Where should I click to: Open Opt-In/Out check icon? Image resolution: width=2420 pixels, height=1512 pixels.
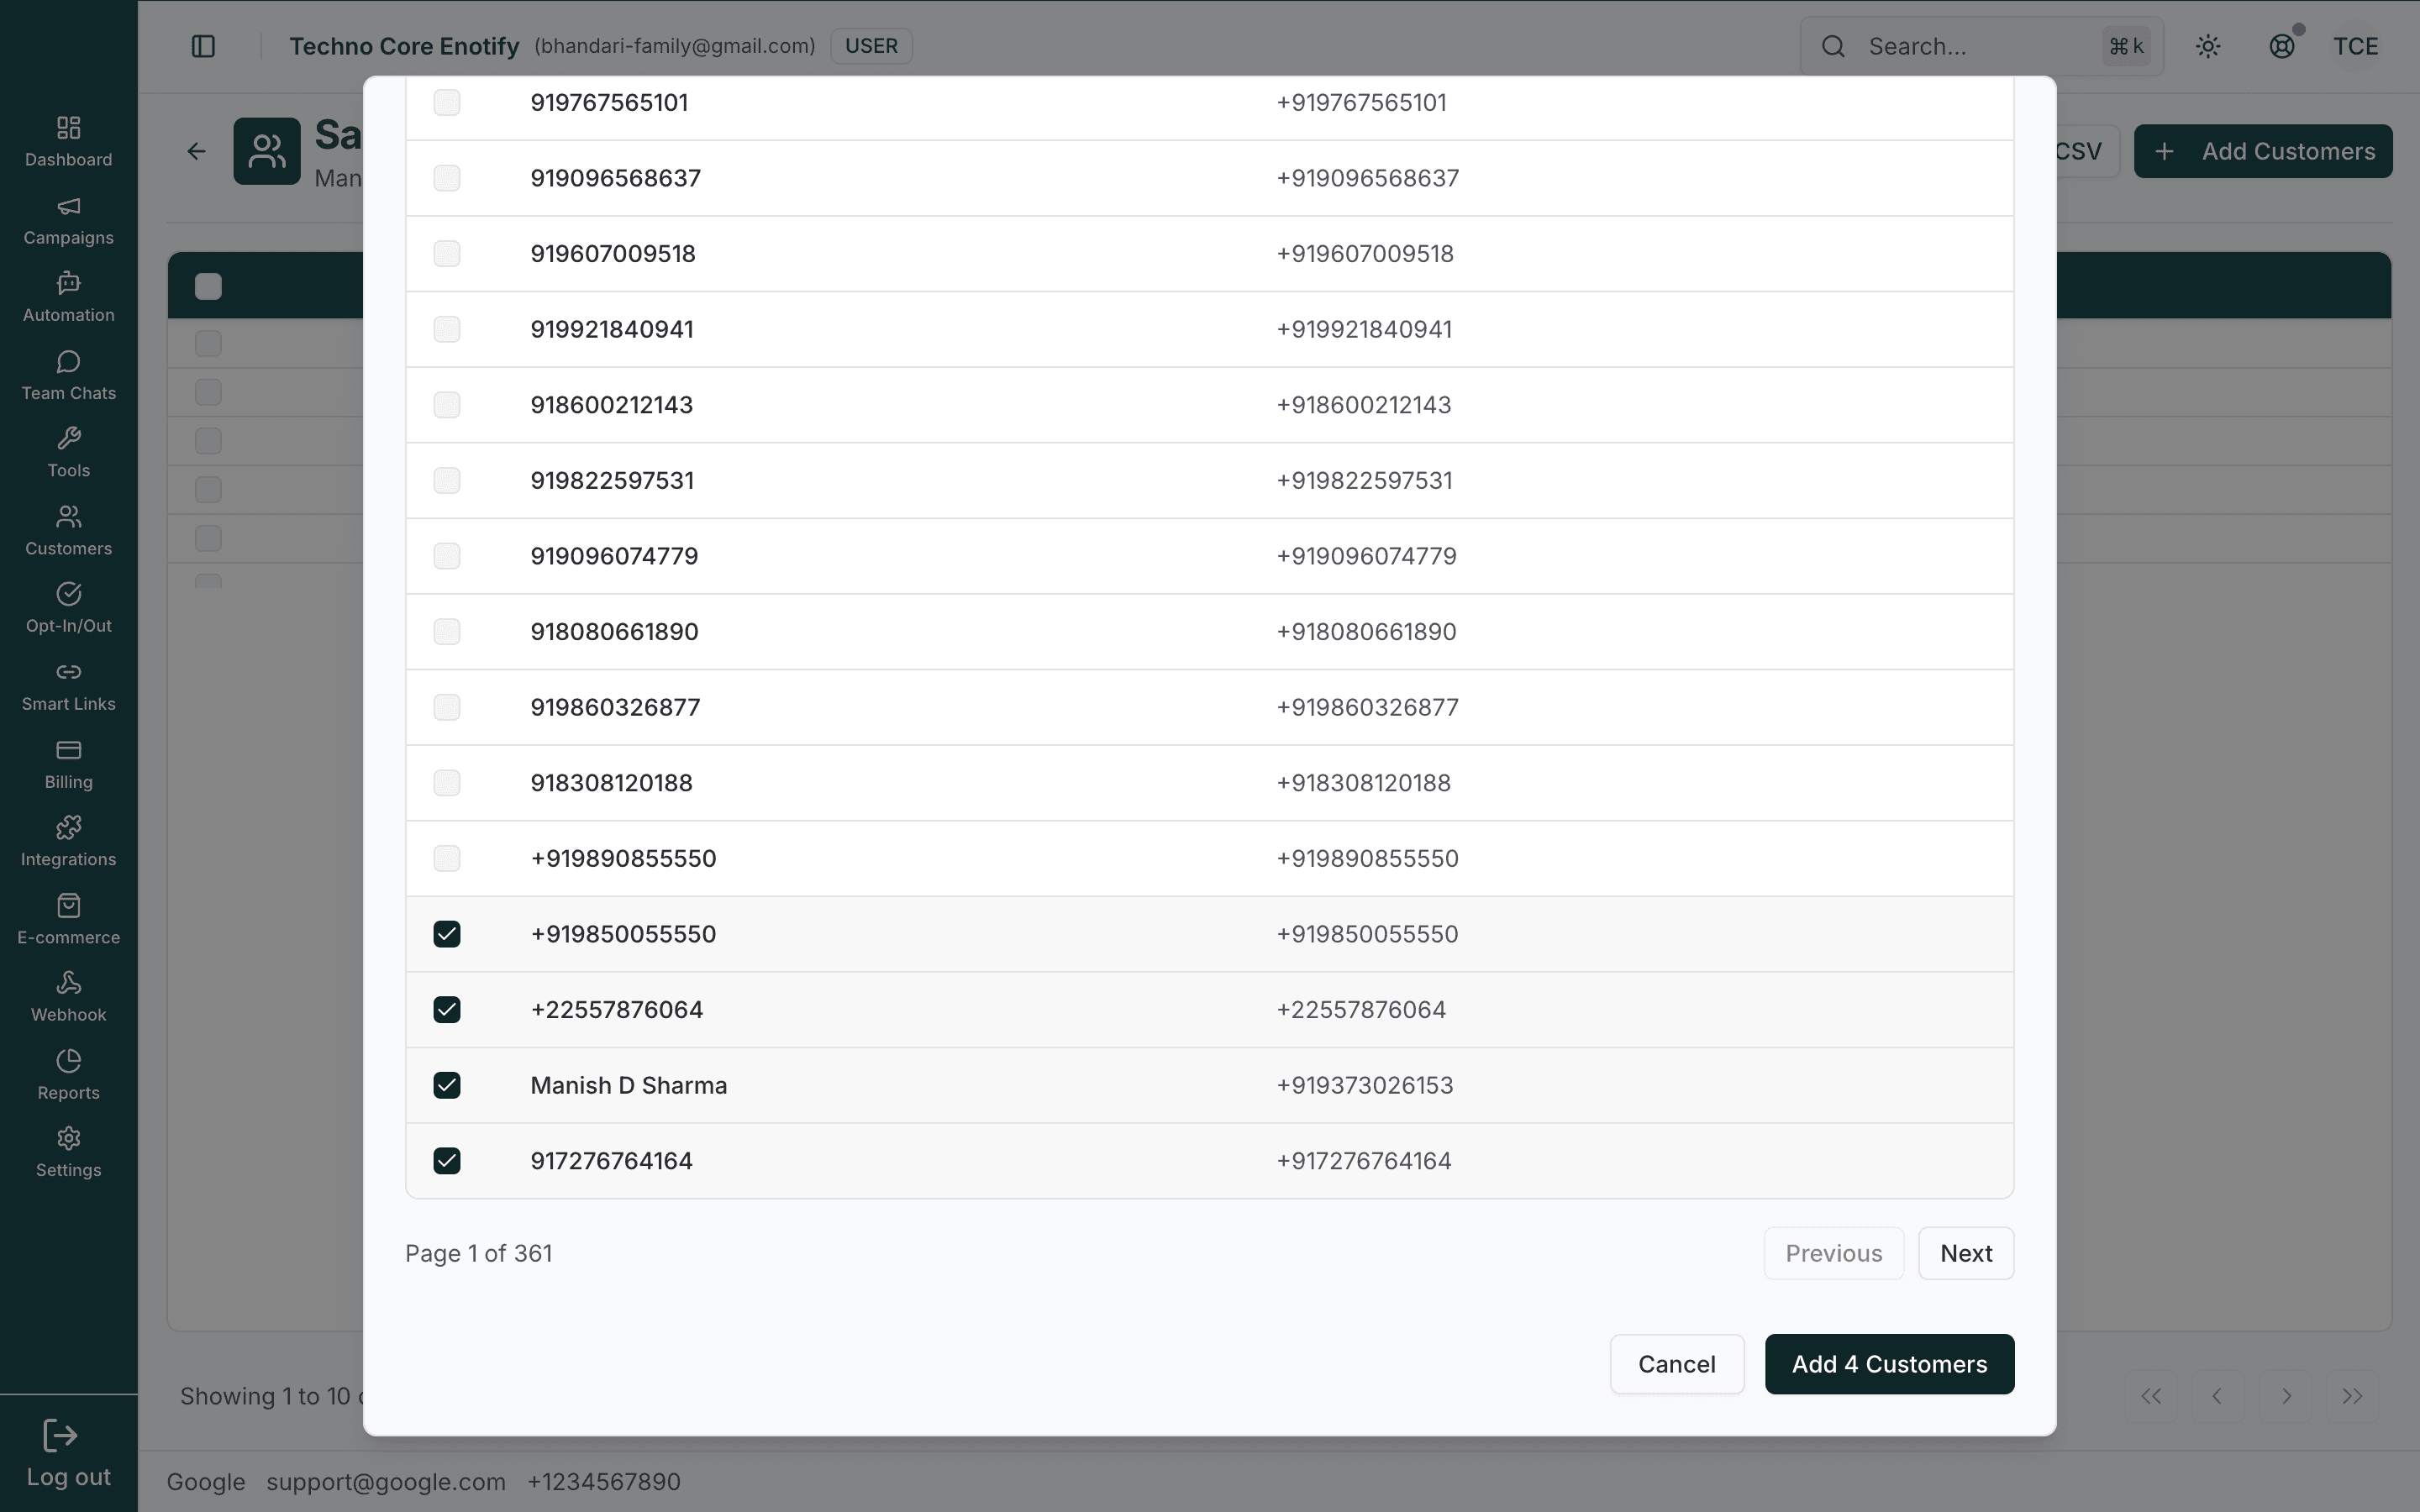click(68, 594)
